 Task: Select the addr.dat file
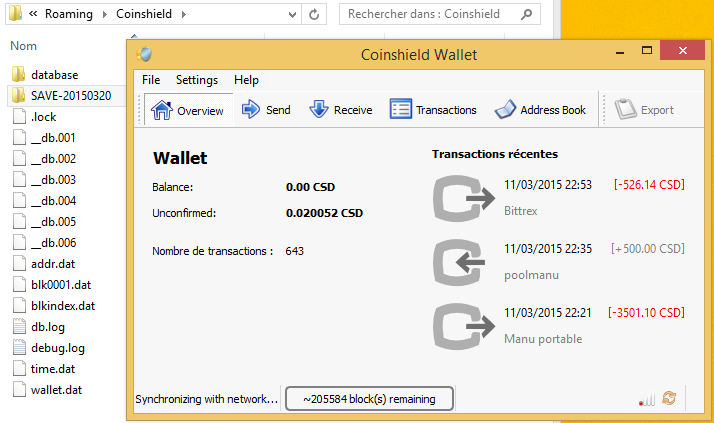click(x=53, y=264)
